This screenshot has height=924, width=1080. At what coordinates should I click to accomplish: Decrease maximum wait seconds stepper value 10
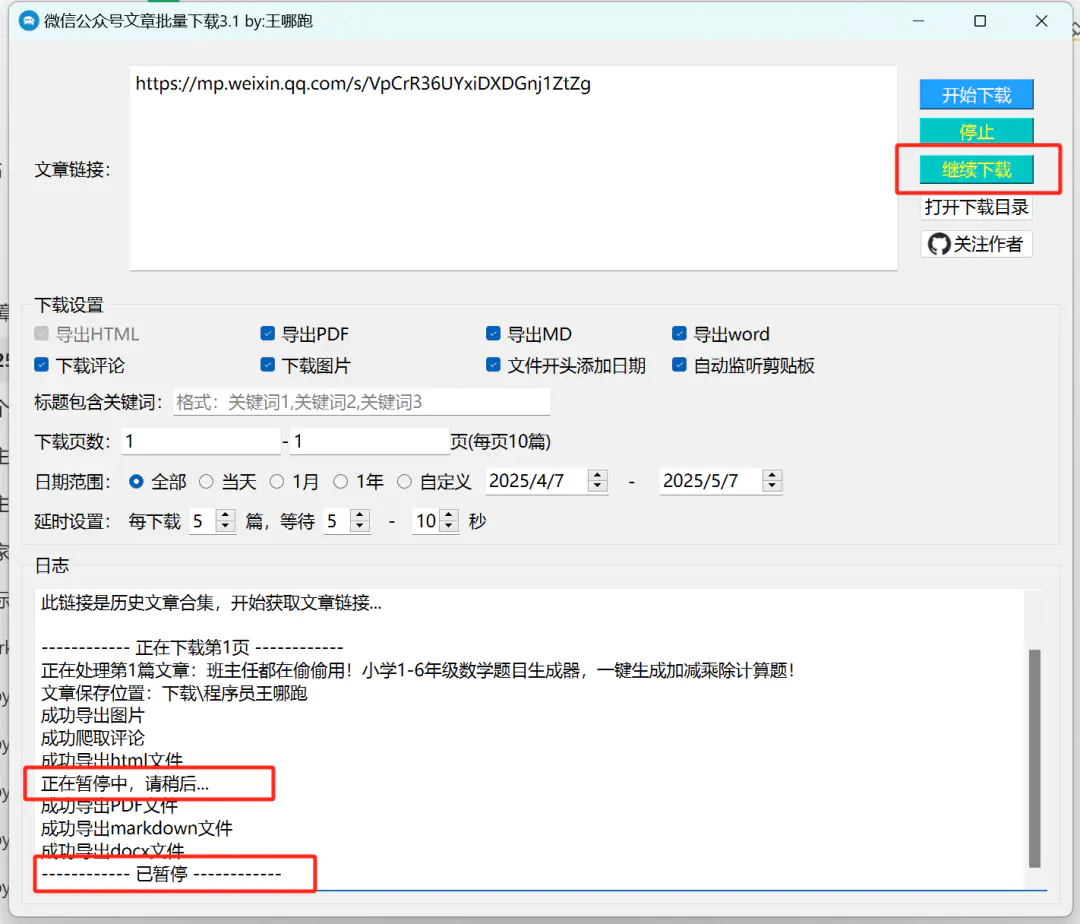click(x=449, y=527)
